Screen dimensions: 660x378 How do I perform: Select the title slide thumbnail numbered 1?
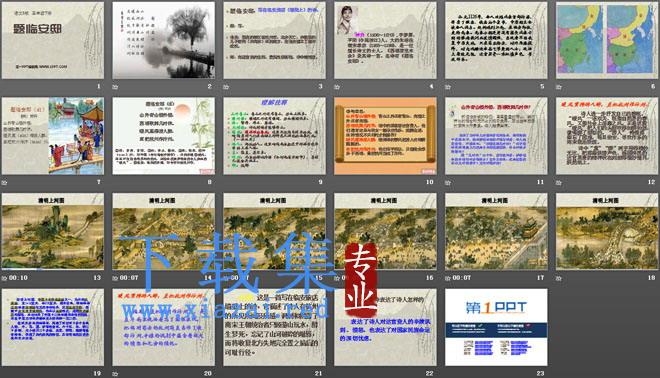[x=53, y=40]
